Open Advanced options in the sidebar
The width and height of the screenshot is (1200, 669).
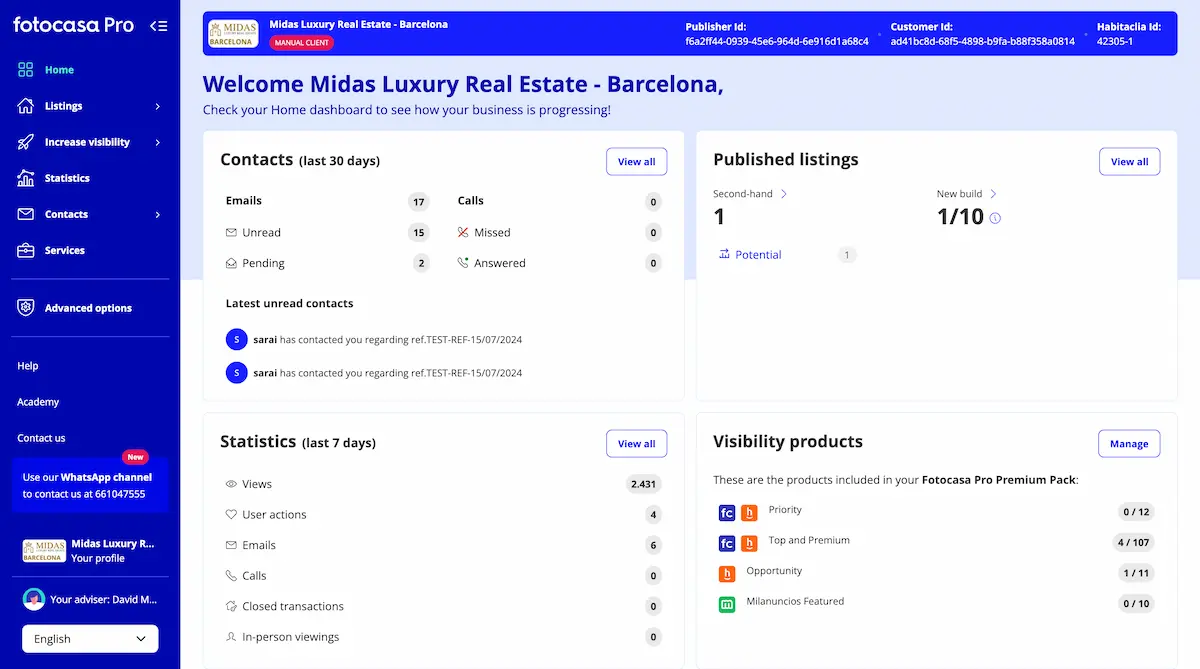pos(90,308)
